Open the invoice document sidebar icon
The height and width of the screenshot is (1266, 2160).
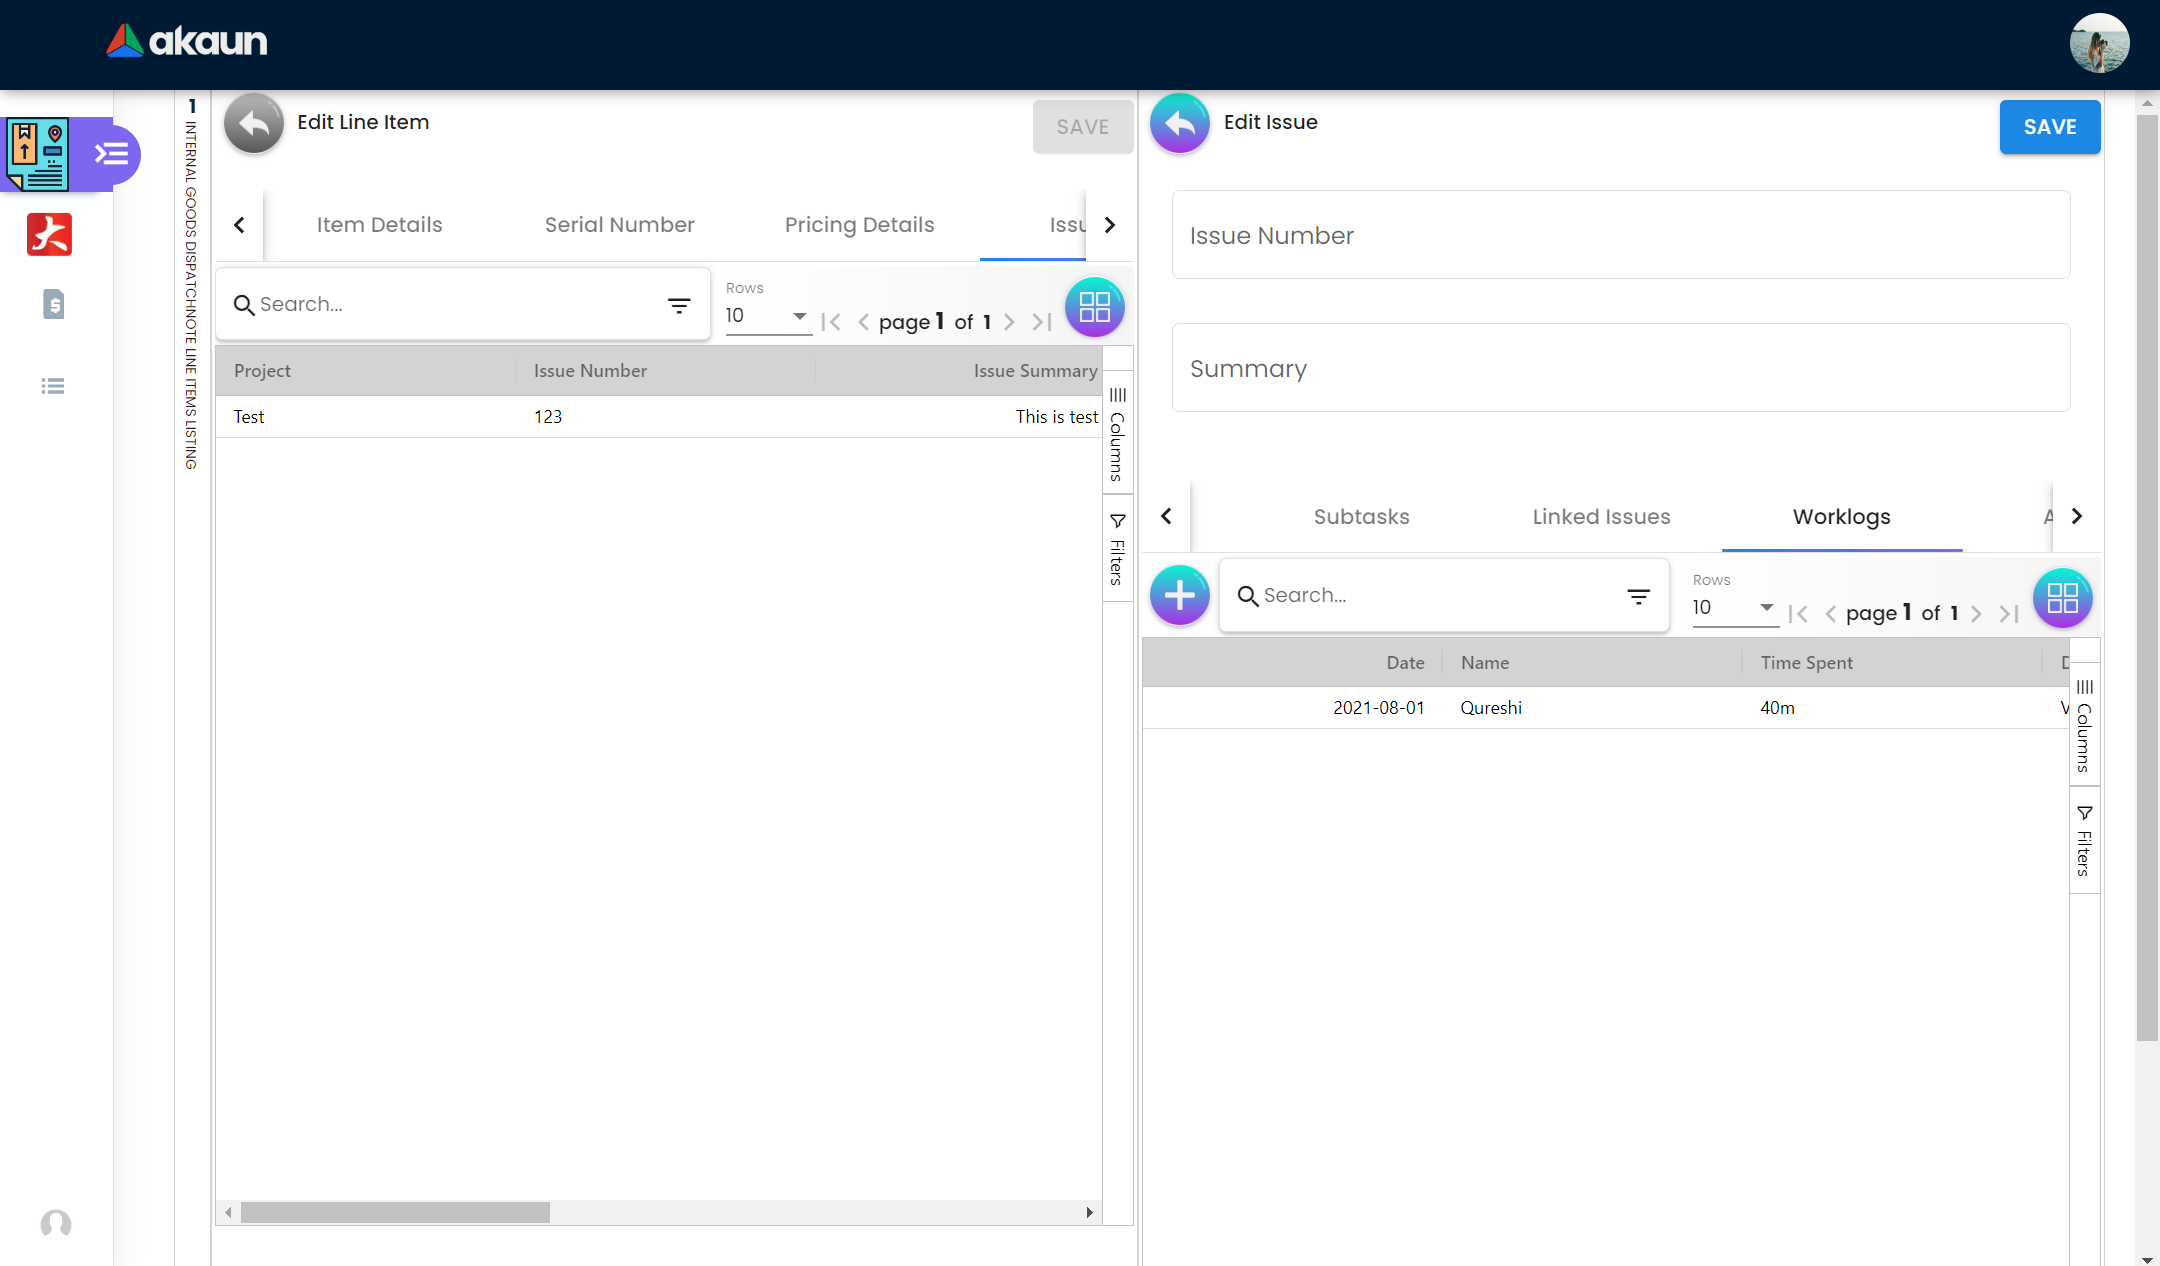[54, 304]
